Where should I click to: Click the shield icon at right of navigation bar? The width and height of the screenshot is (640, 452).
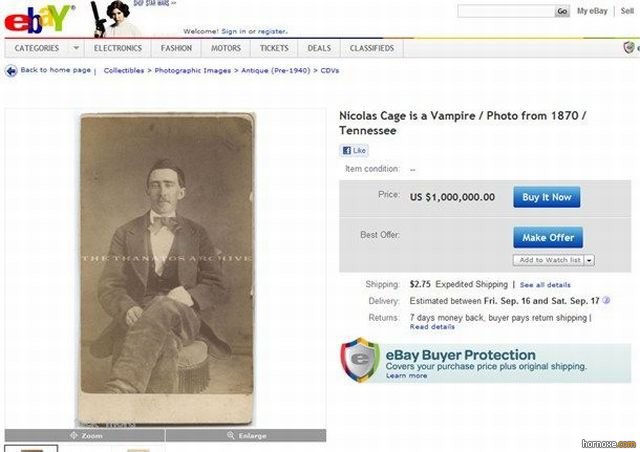[x=629, y=47]
